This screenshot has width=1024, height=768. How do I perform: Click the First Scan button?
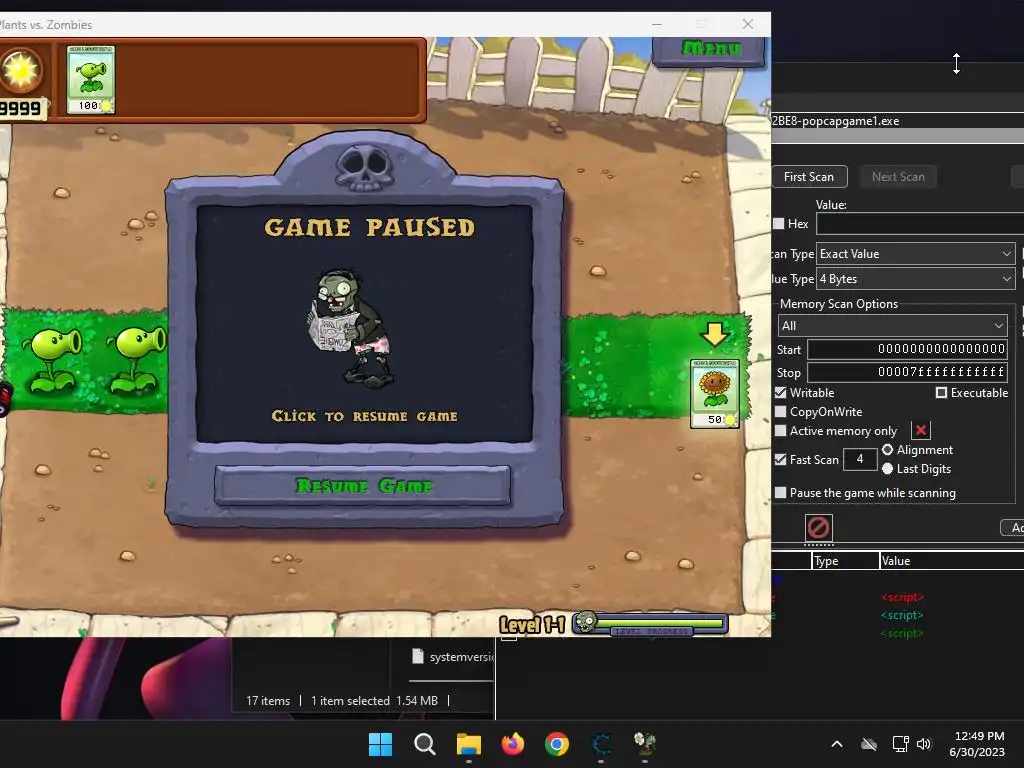click(809, 176)
